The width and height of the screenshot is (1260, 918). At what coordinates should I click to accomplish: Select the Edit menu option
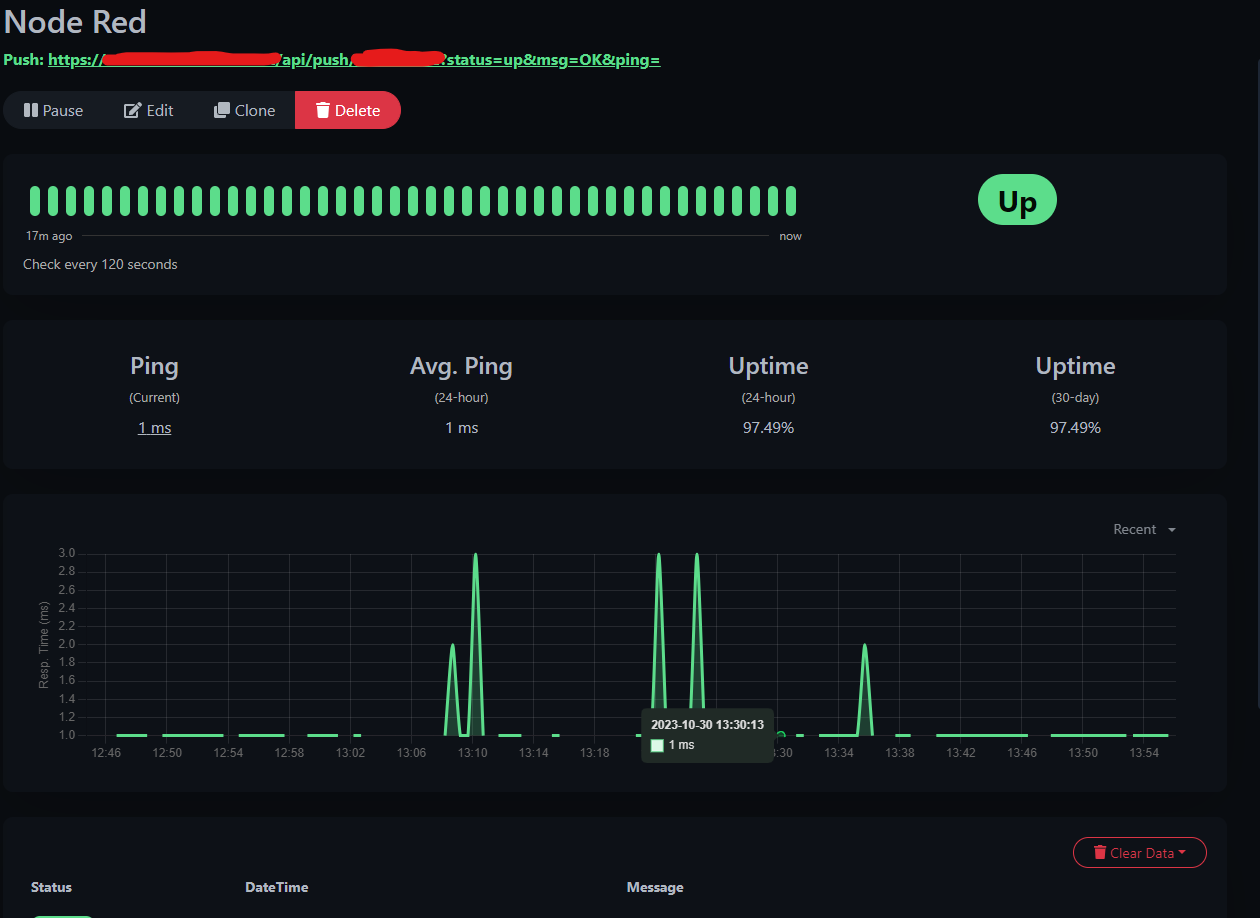pos(148,110)
